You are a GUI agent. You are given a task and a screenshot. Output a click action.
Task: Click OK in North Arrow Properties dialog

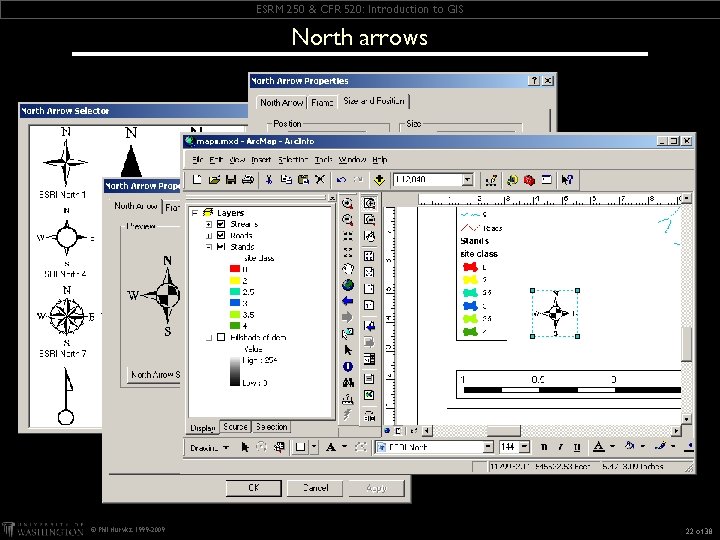[253, 488]
